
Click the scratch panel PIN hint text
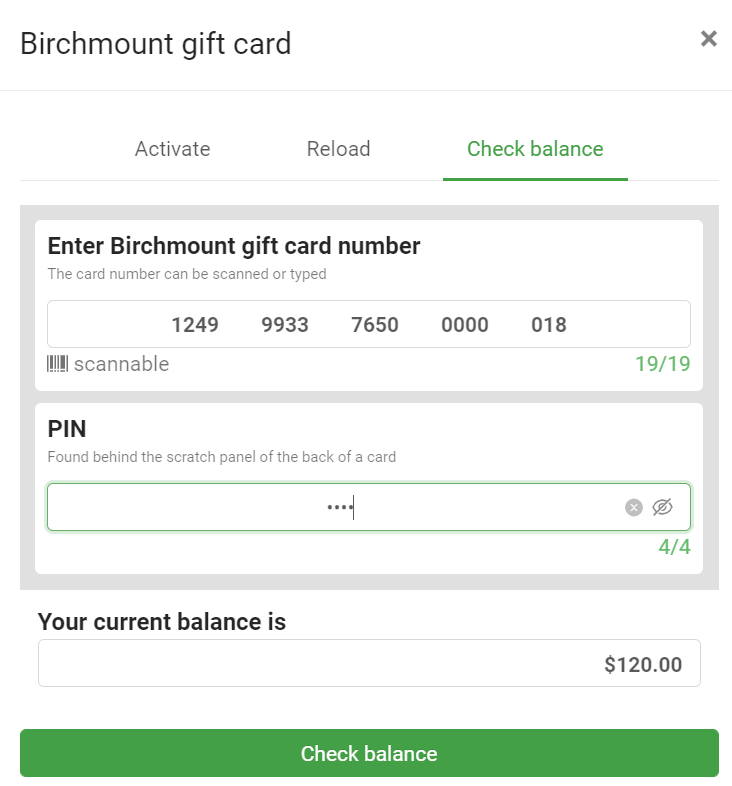tap(222, 457)
